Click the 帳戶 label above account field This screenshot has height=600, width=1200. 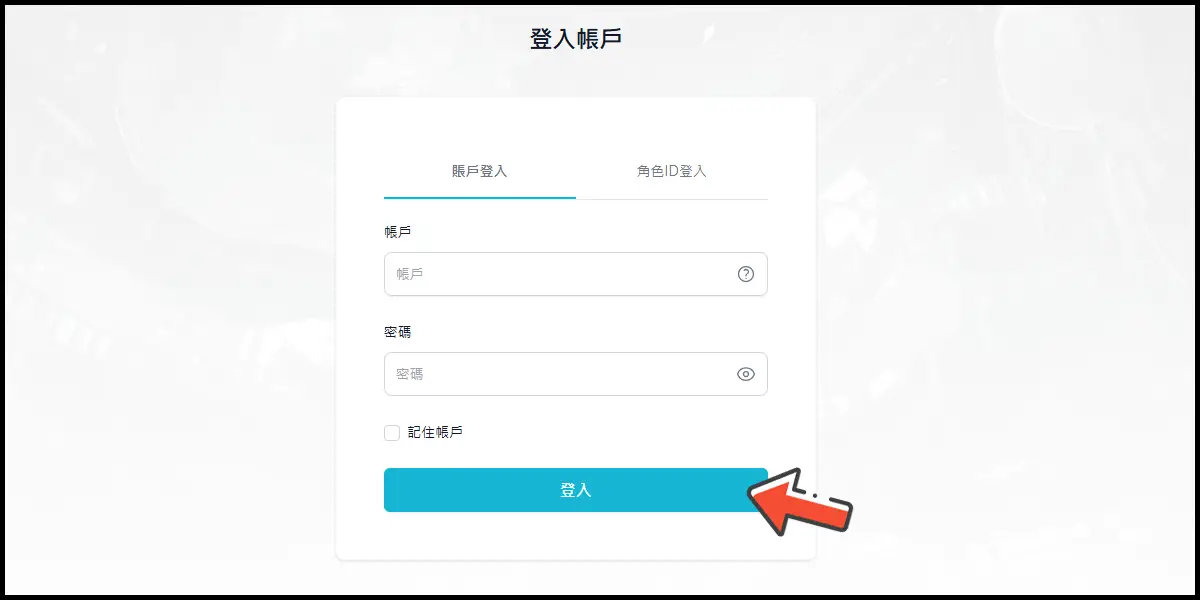click(x=397, y=232)
